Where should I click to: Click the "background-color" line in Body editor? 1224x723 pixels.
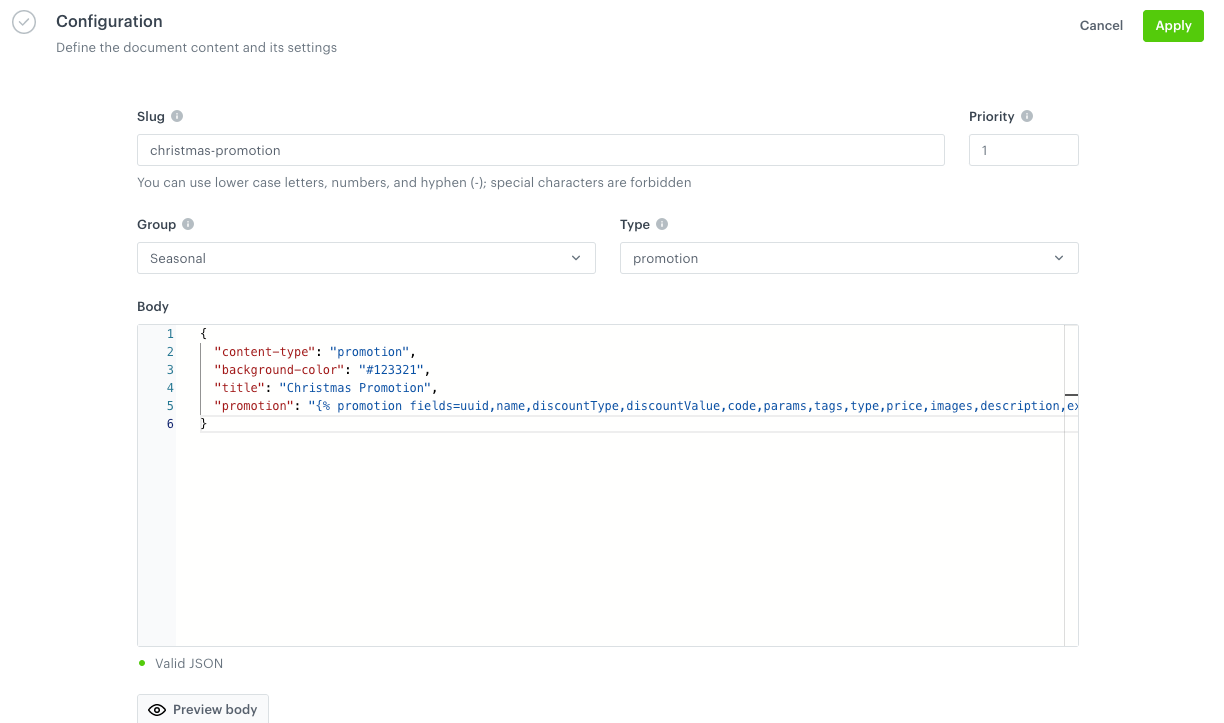pos(320,370)
